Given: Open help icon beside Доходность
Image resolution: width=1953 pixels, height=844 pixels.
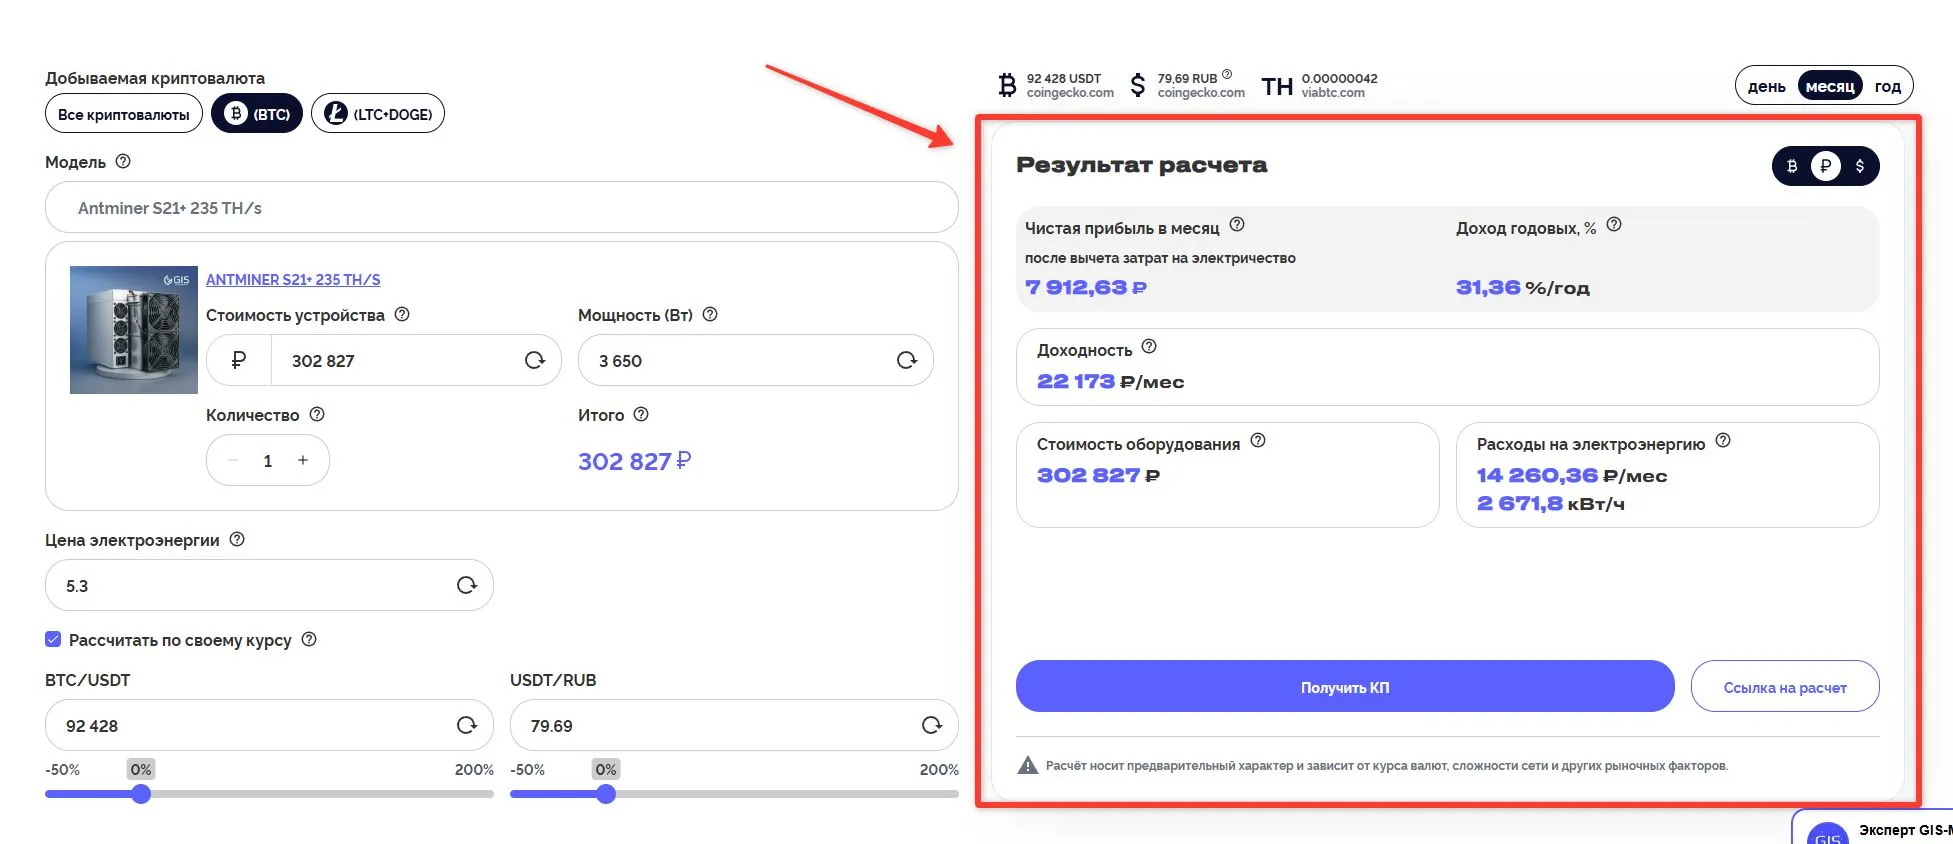Looking at the screenshot, I should tap(1149, 347).
